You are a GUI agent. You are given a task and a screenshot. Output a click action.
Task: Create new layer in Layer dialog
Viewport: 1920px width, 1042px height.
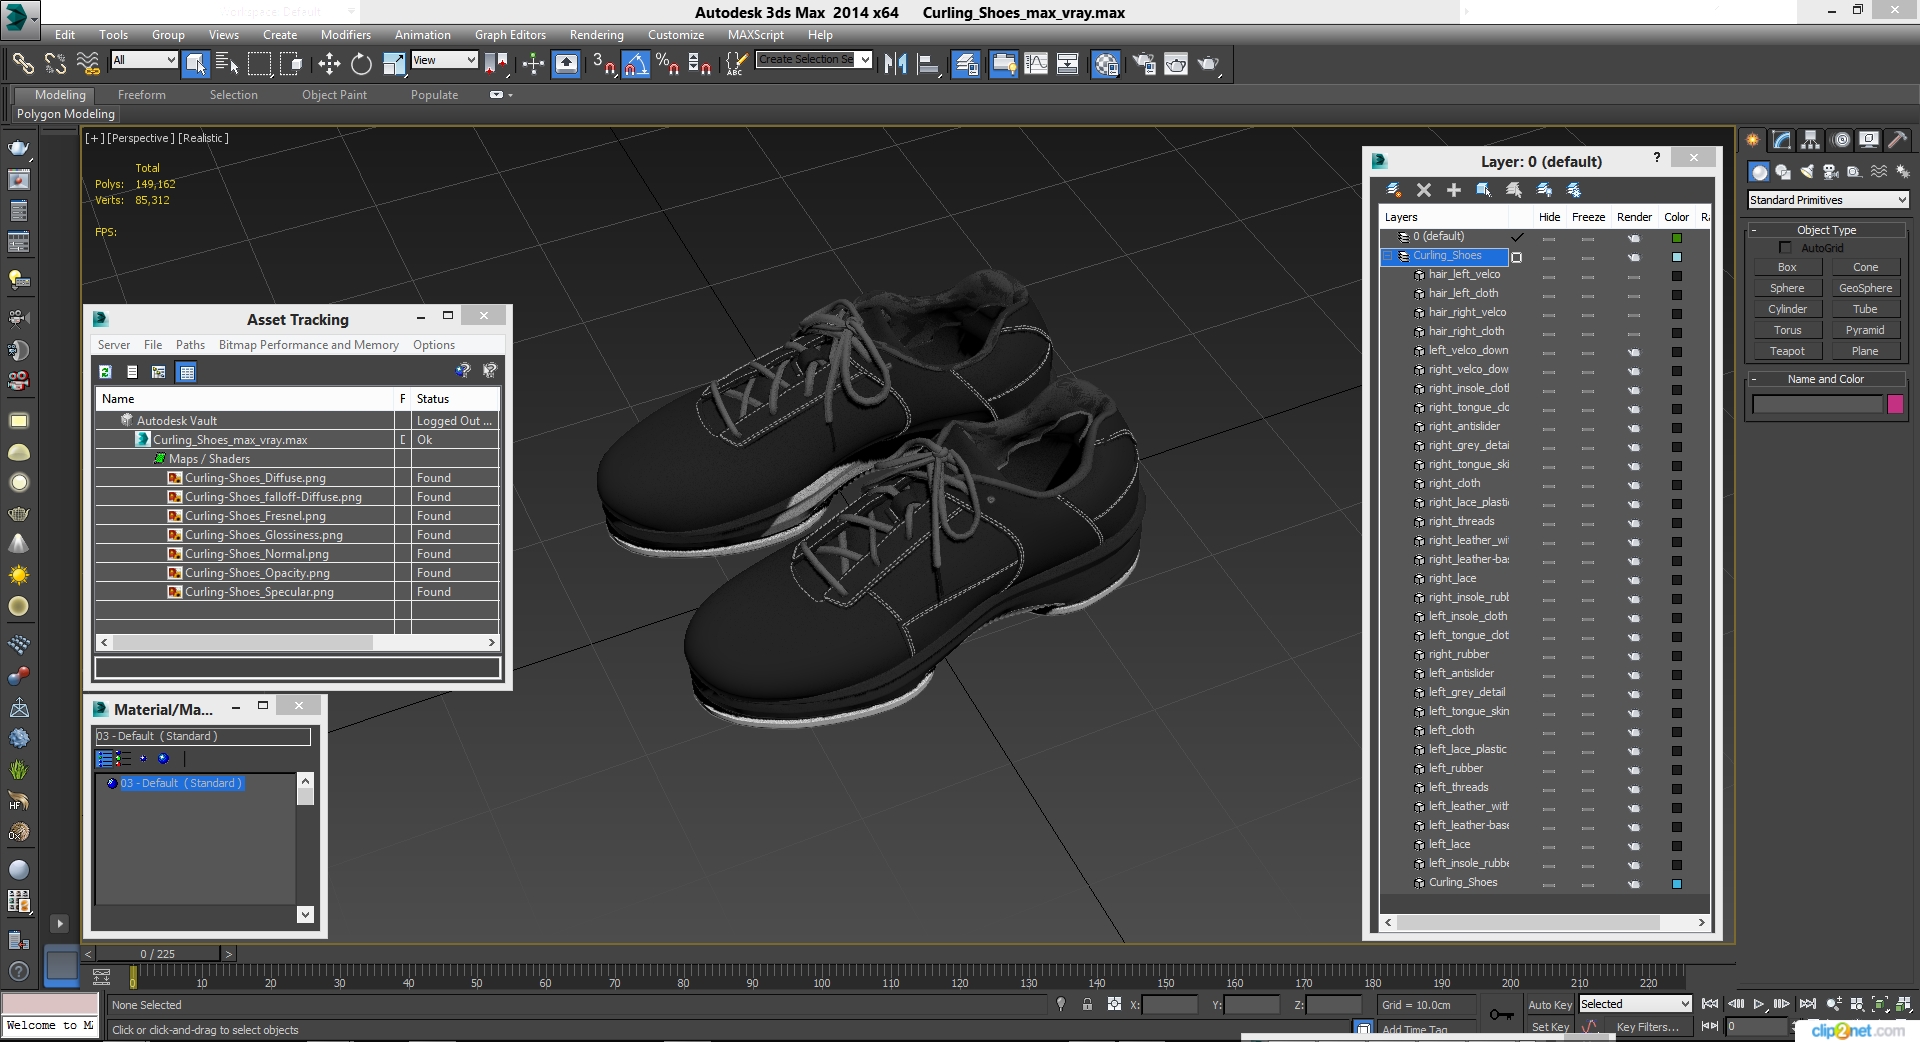1393,190
